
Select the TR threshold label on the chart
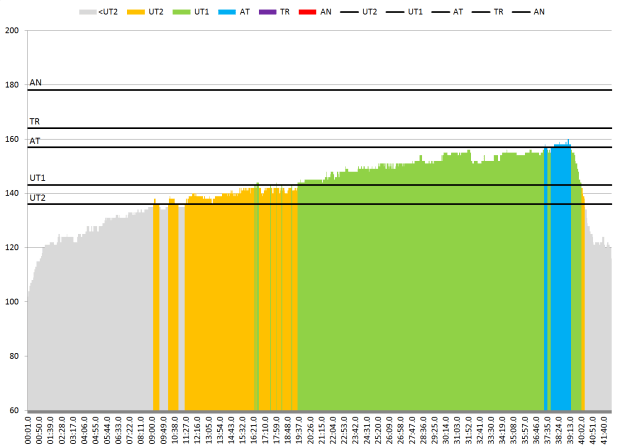pyautogui.click(x=35, y=121)
